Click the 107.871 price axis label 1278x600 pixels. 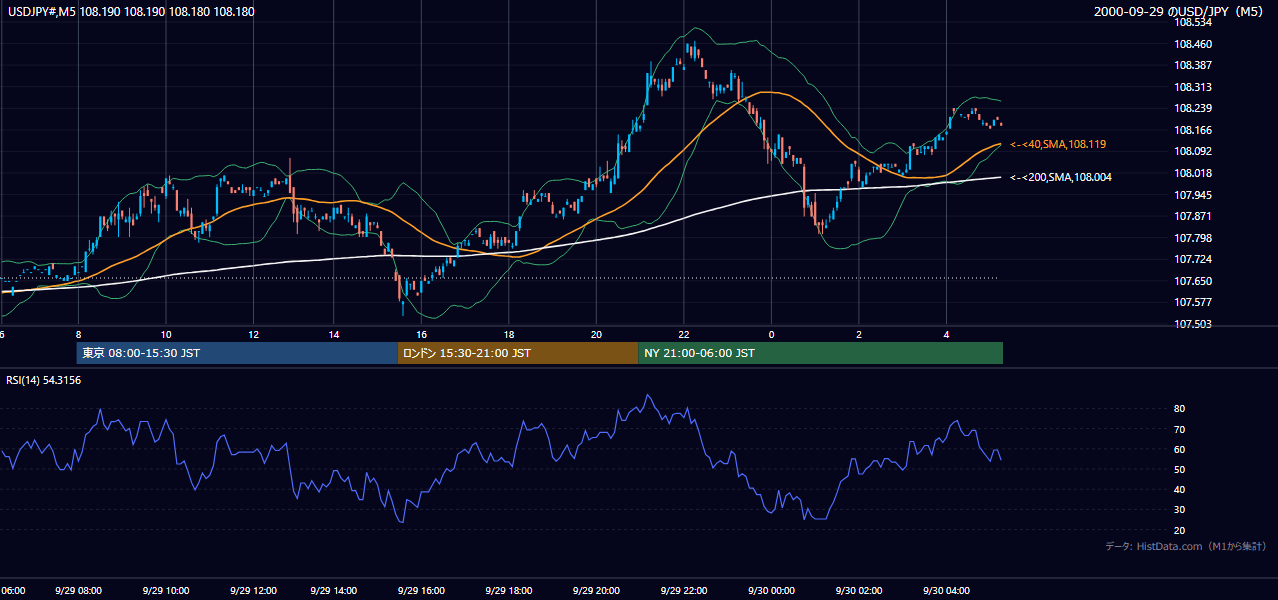click(1193, 216)
